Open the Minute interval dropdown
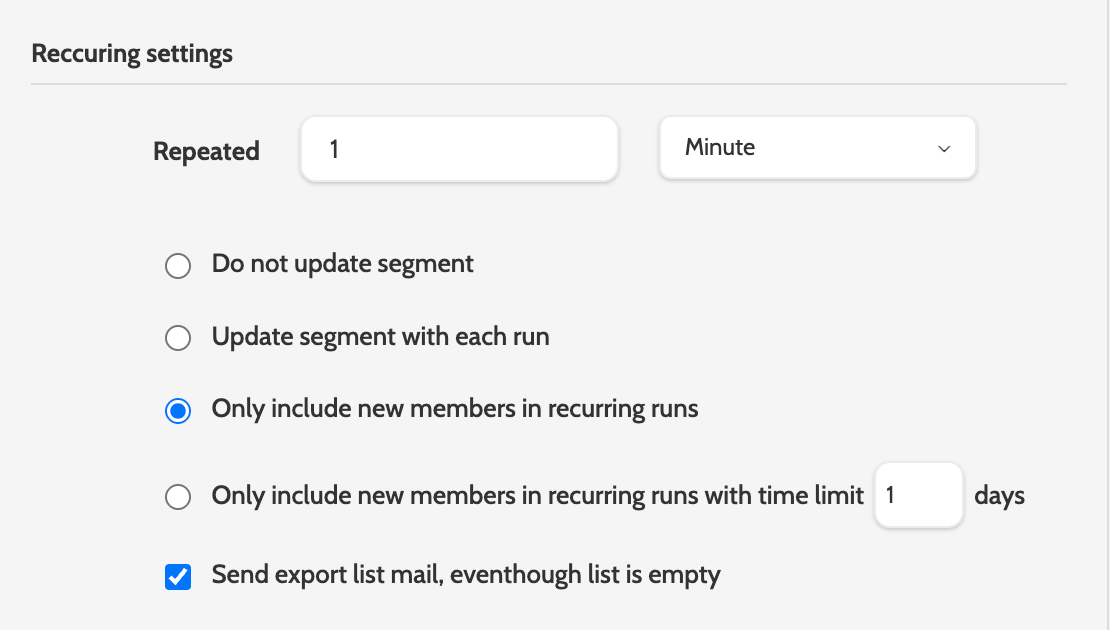 816,148
